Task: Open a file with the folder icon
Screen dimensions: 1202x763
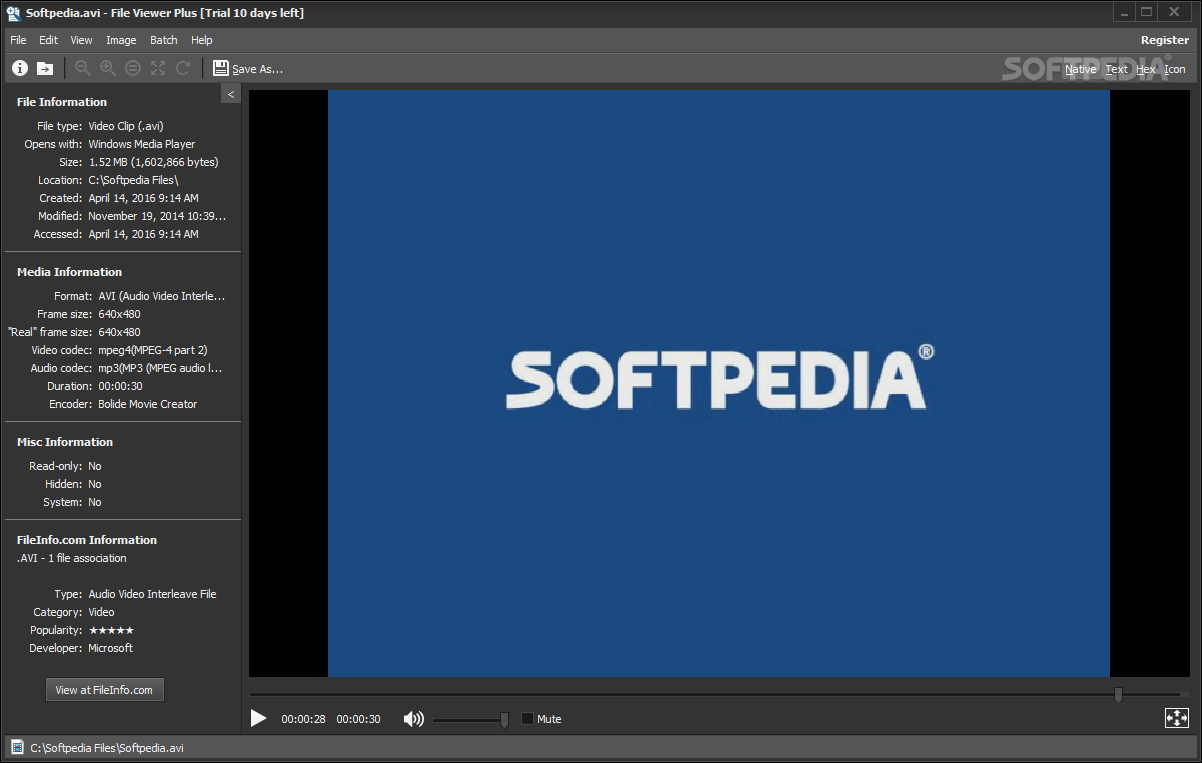Action: tap(45, 68)
